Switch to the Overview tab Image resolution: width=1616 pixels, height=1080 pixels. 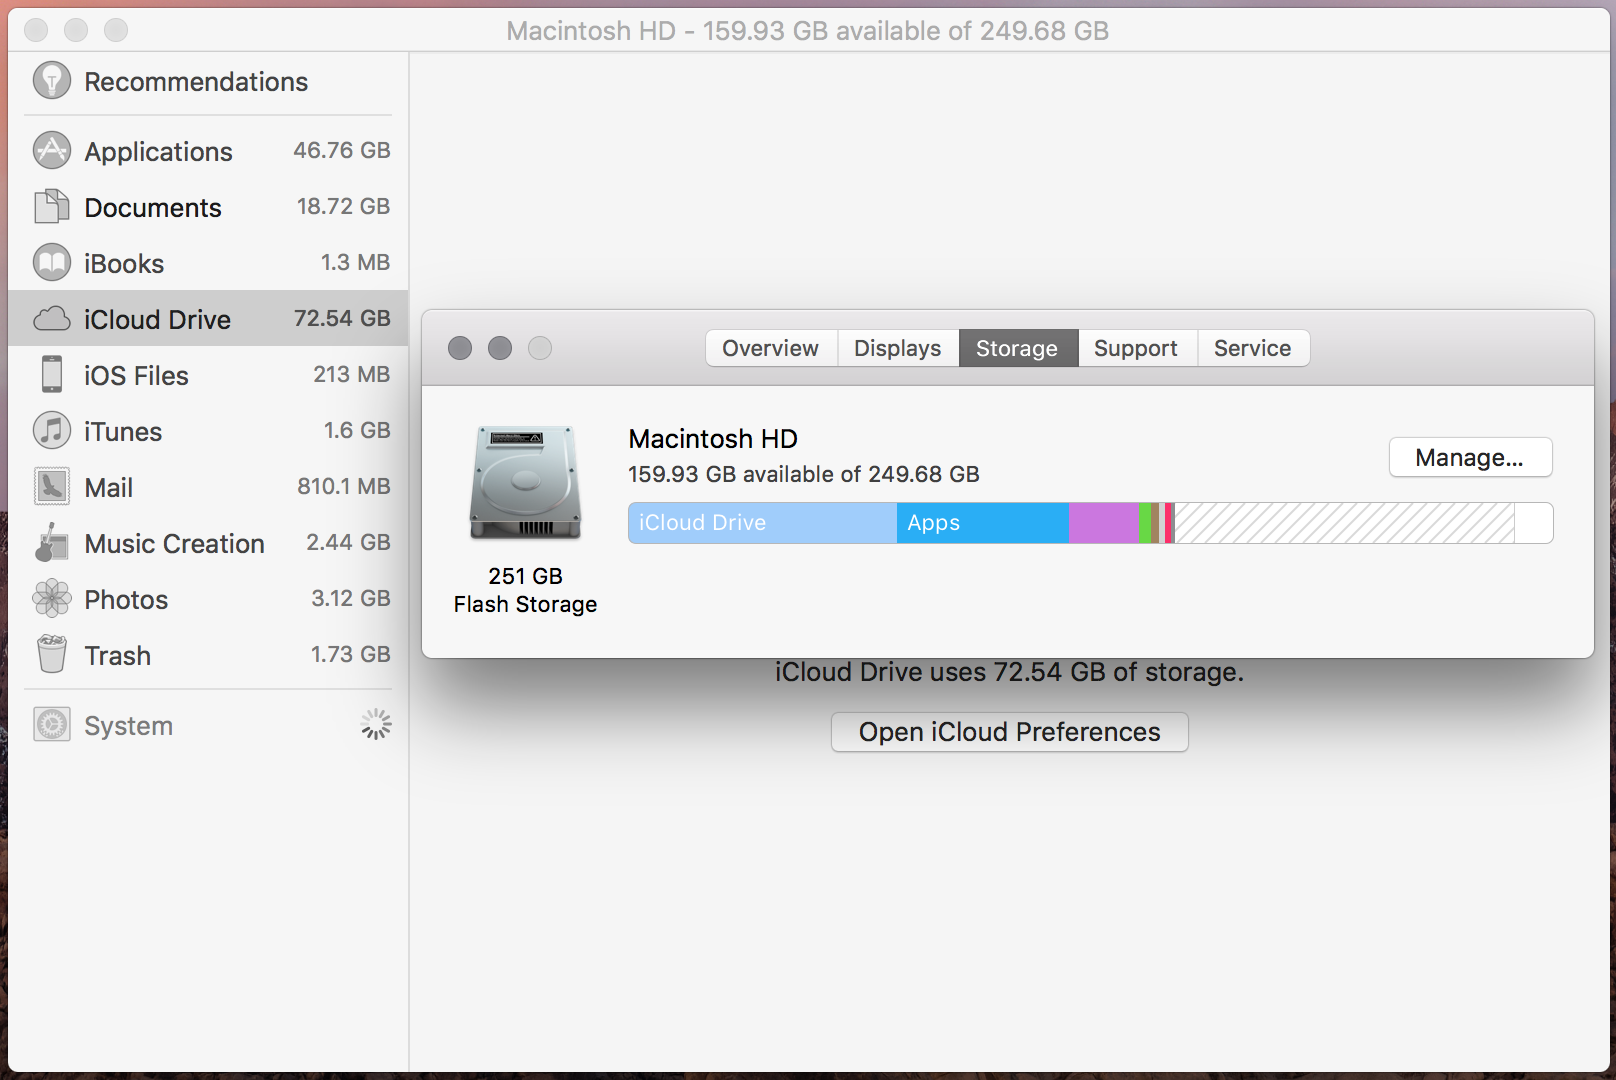[x=770, y=348]
